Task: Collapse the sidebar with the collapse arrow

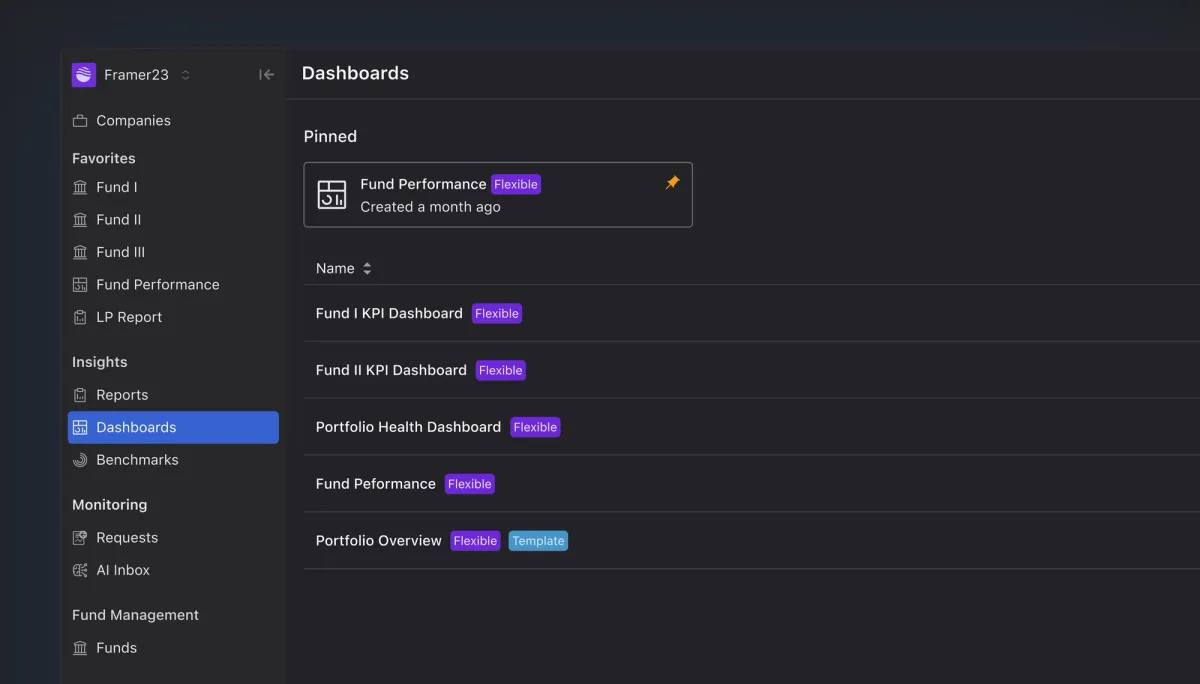Action: 265,74
